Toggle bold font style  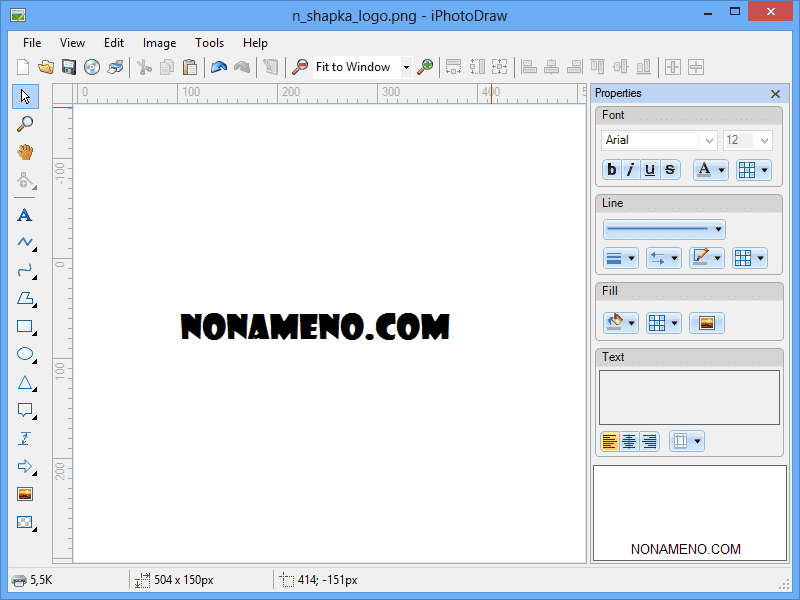612,170
